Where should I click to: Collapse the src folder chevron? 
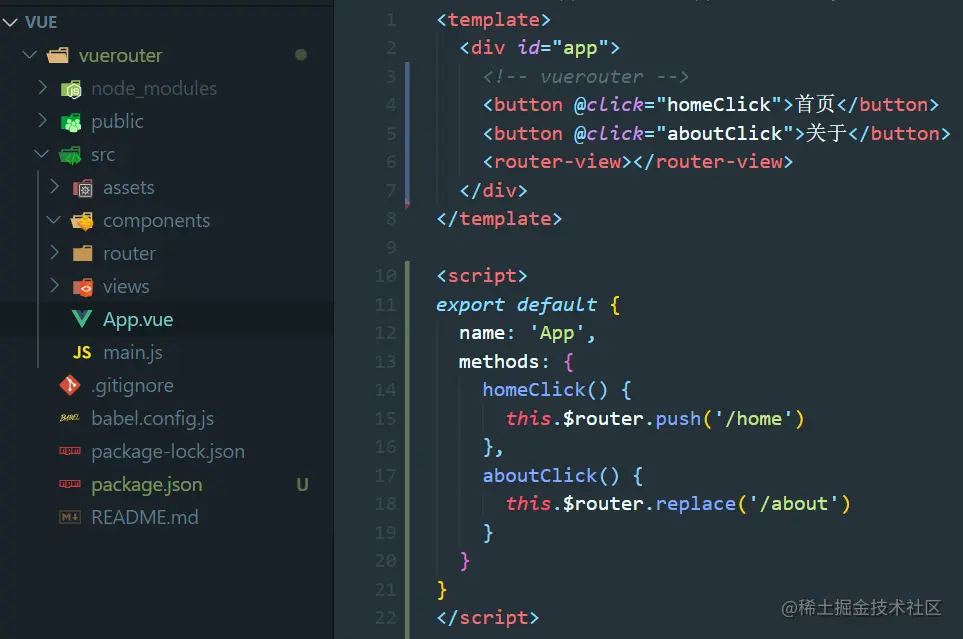pos(41,154)
